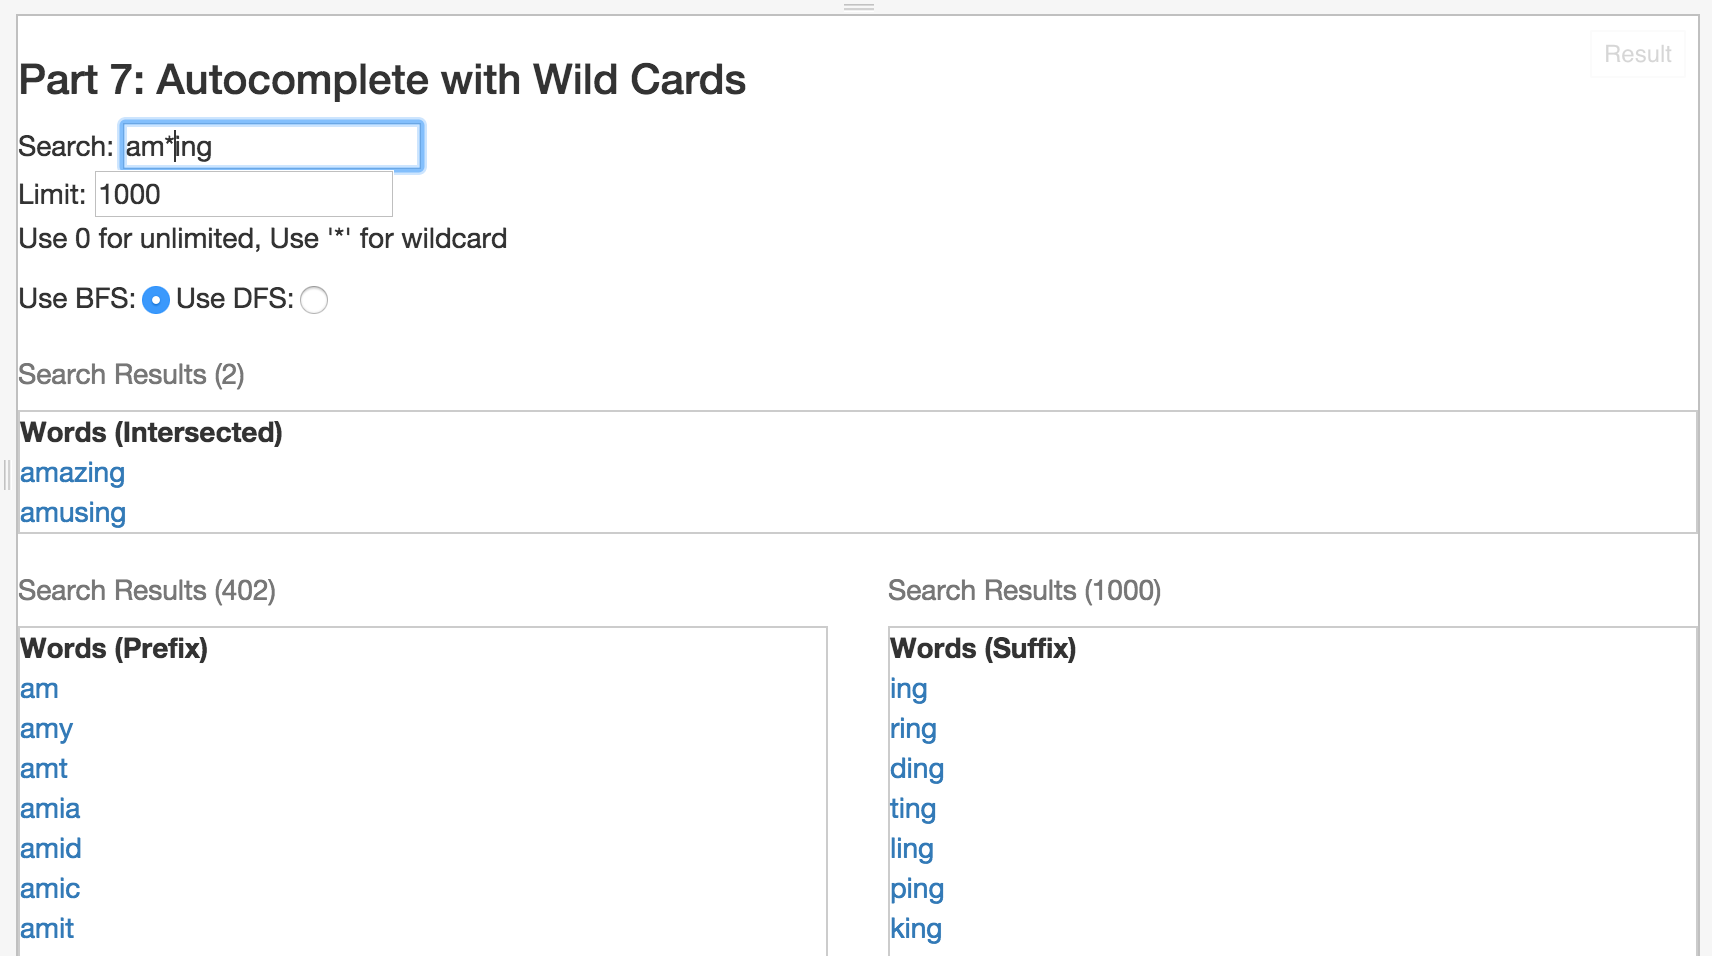Click the 'amid' word link
The height and width of the screenshot is (956, 1712).
coord(51,849)
